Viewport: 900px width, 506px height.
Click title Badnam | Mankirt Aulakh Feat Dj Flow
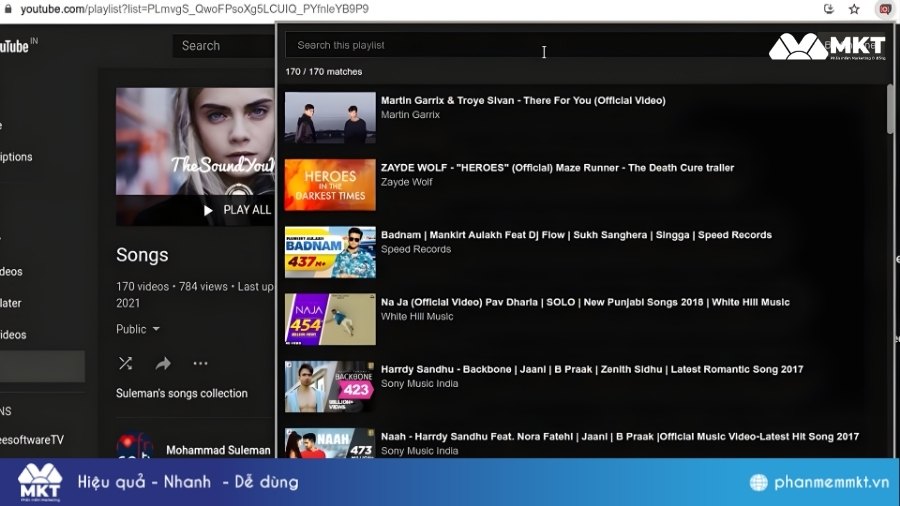[x=576, y=235]
